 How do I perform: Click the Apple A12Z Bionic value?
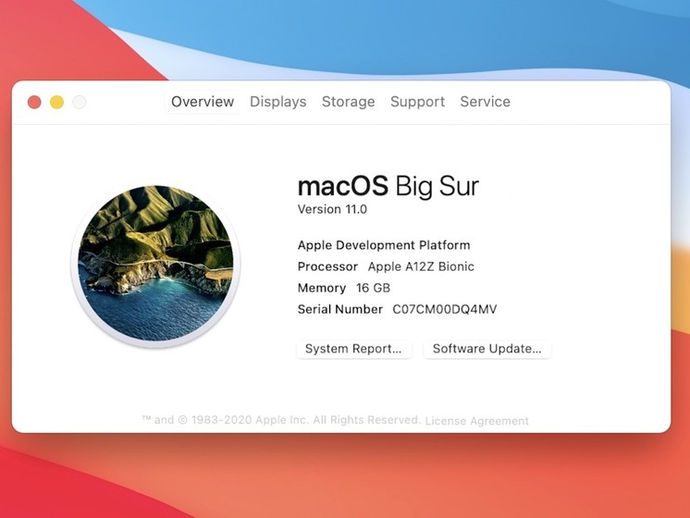coord(421,267)
